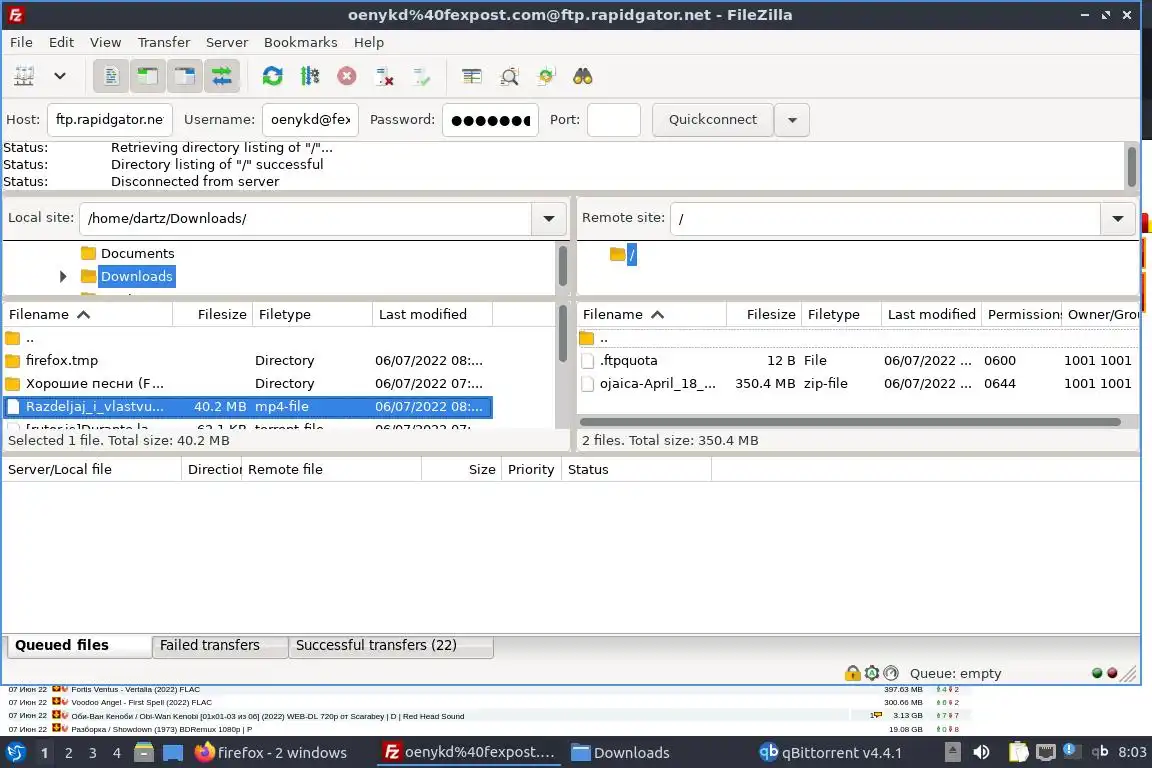This screenshot has height=768, width=1152.
Task: Open the Edit menu
Action: (61, 42)
